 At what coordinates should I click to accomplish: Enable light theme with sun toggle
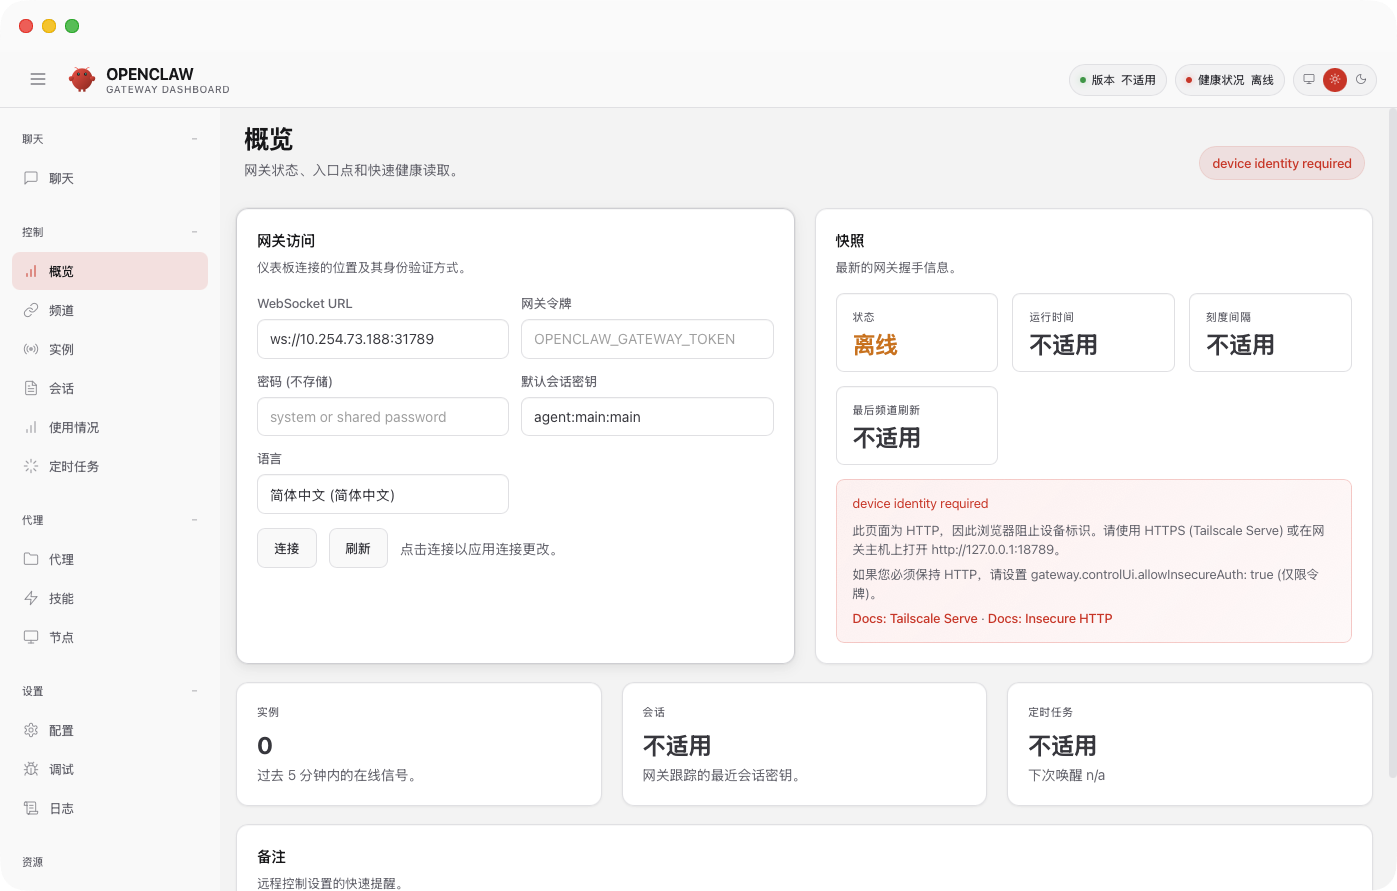click(1335, 80)
